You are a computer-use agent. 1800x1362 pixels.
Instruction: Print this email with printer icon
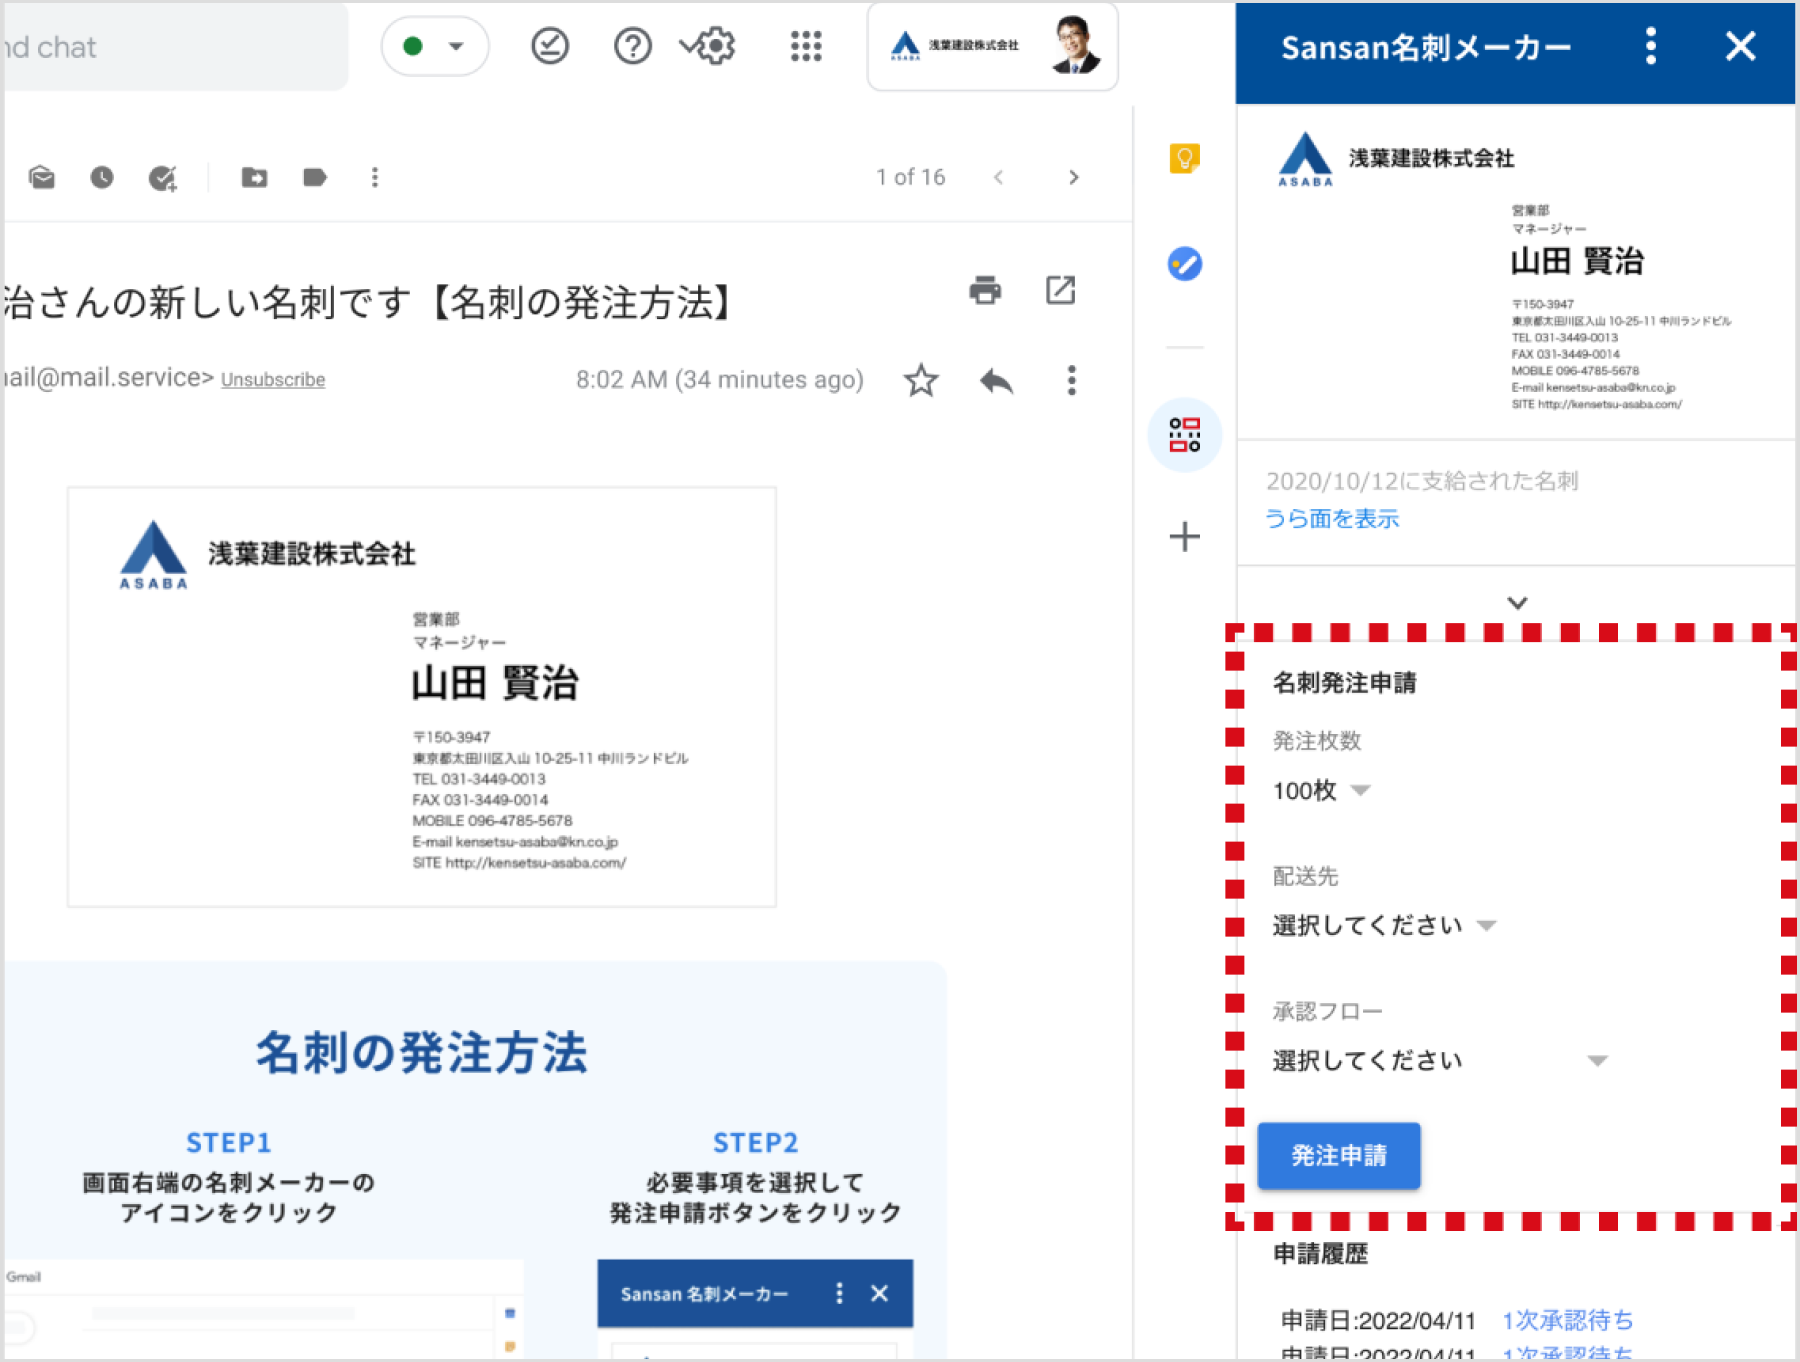[x=985, y=290]
